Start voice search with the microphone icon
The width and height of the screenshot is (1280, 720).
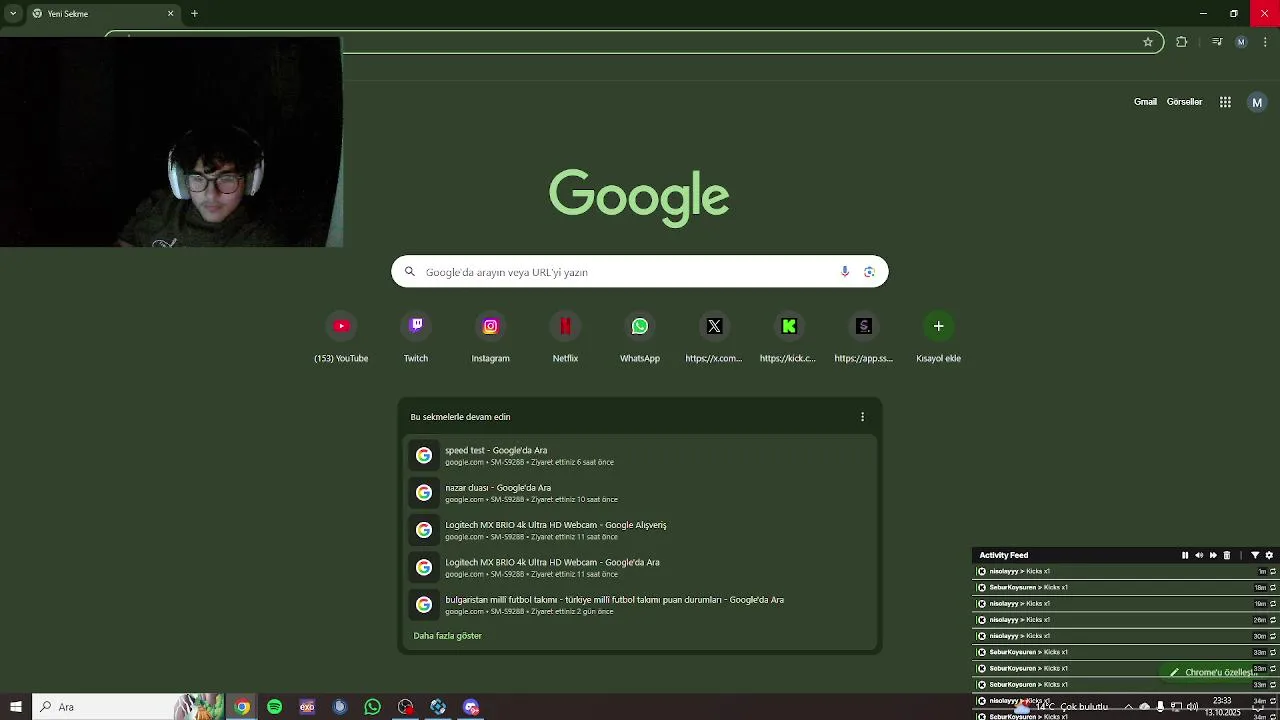pos(845,272)
